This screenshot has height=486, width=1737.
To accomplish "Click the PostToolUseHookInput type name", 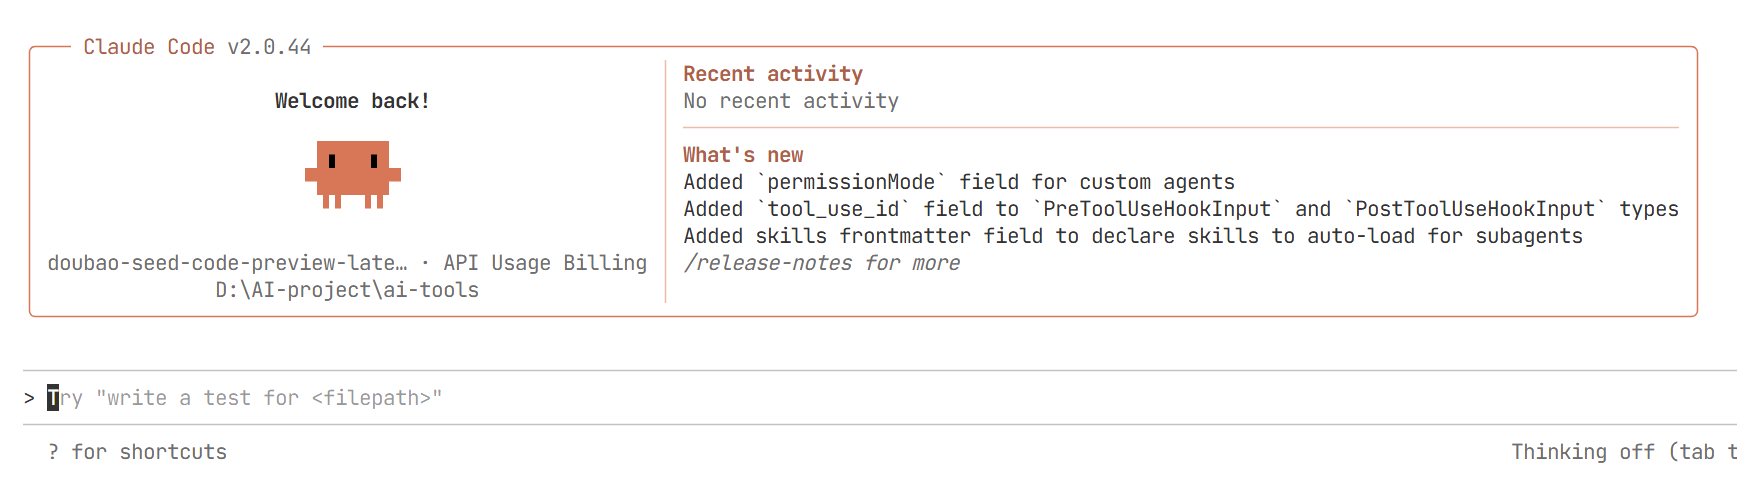I will (x=1474, y=209).
